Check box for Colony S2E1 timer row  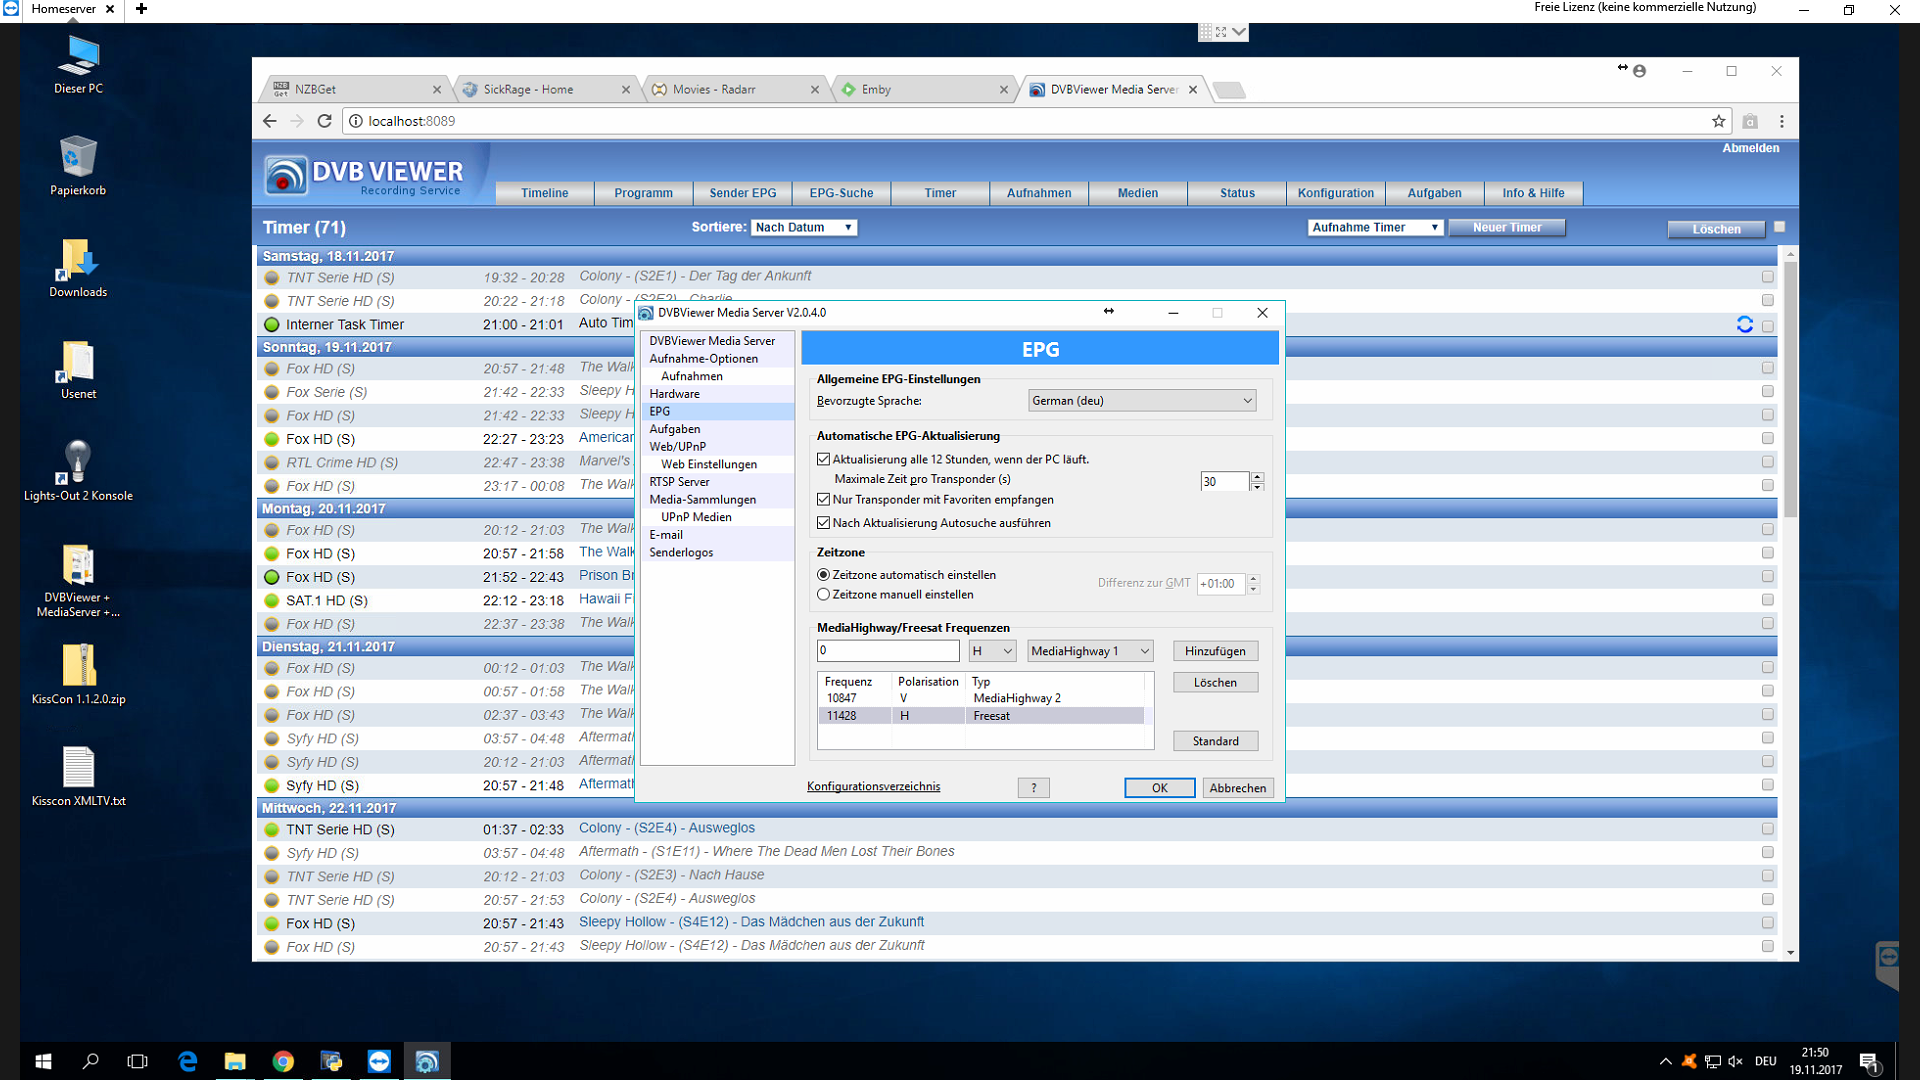click(1767, 277)
